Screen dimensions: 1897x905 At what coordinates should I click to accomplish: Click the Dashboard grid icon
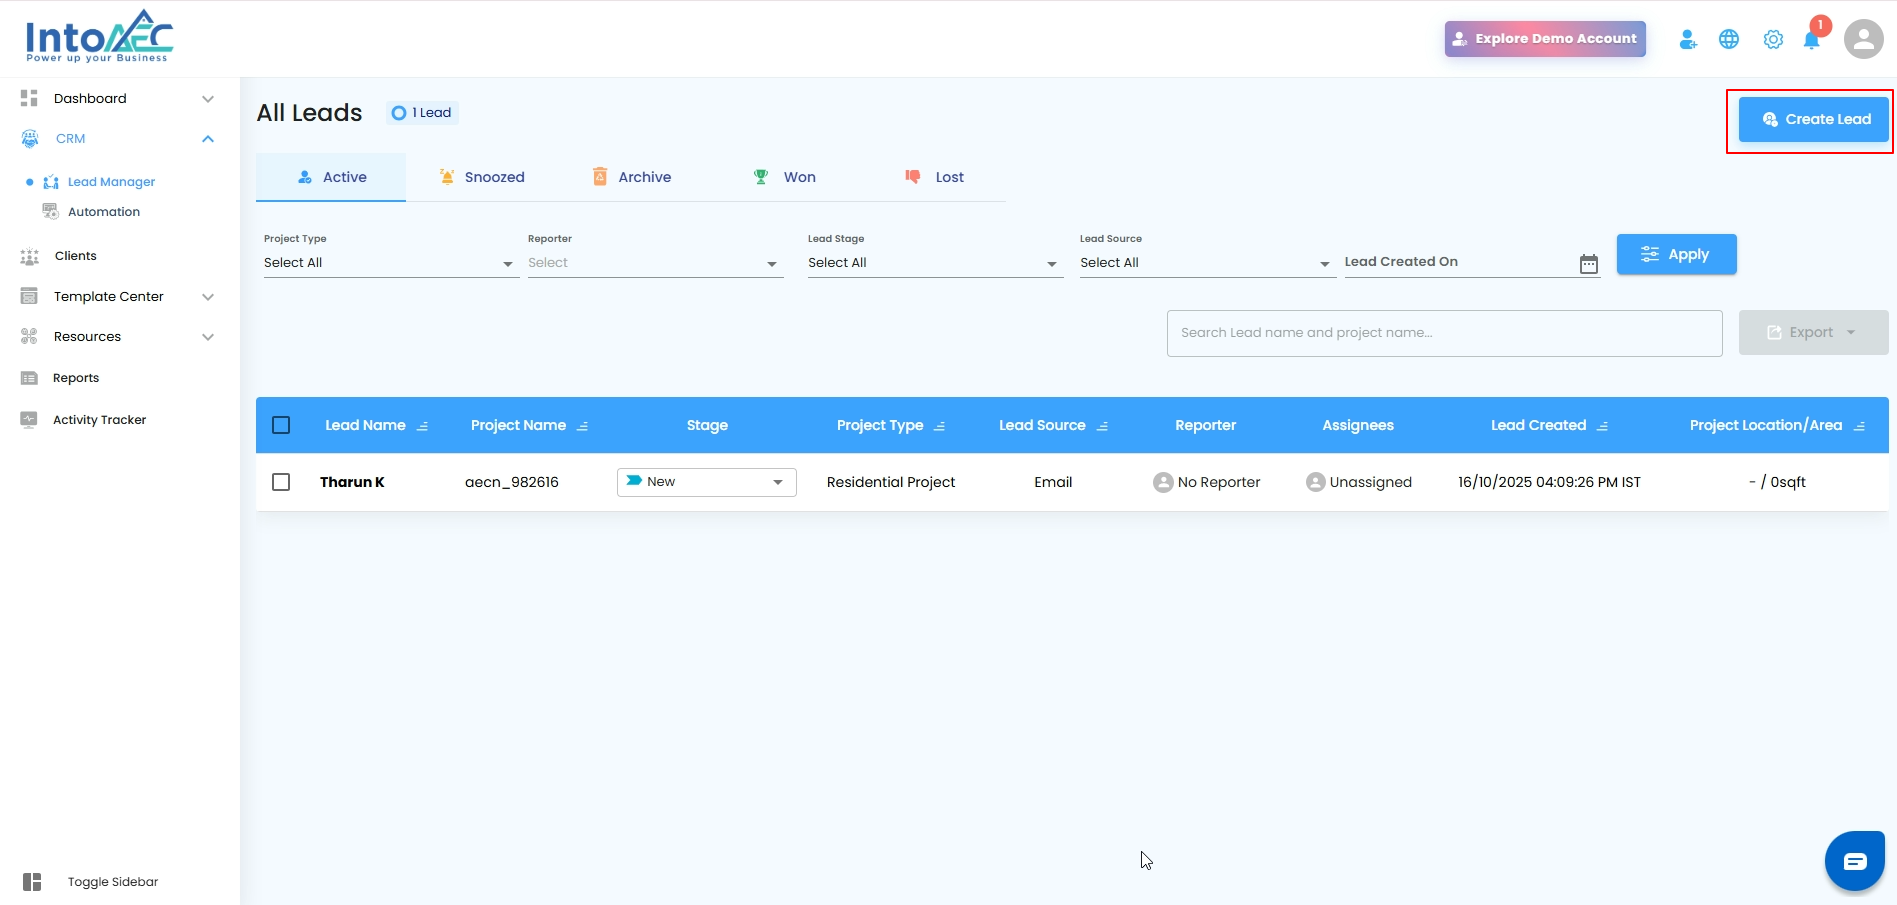[29, 98]
